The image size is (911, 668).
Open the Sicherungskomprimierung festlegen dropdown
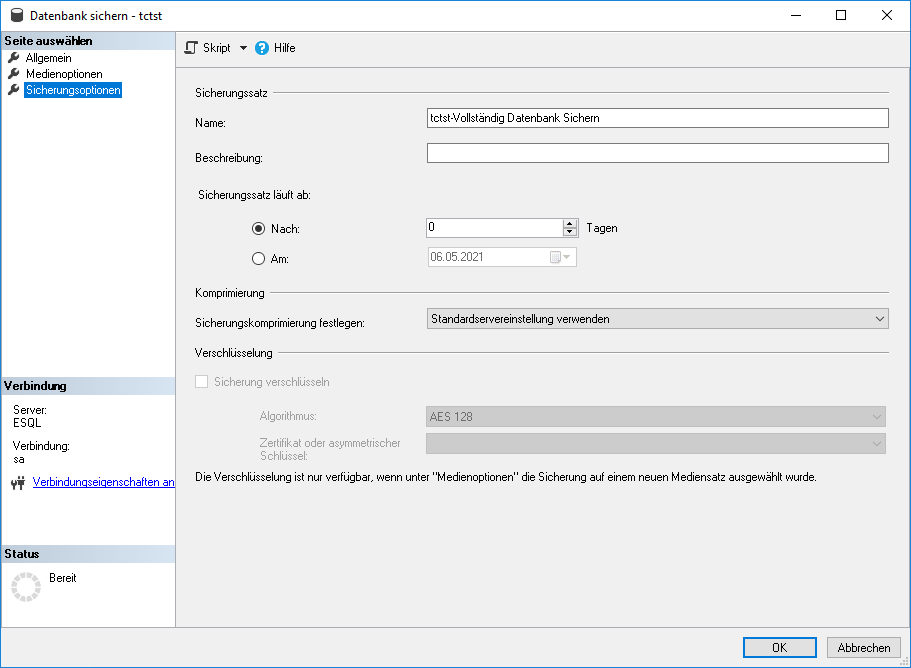coord(657,319)
